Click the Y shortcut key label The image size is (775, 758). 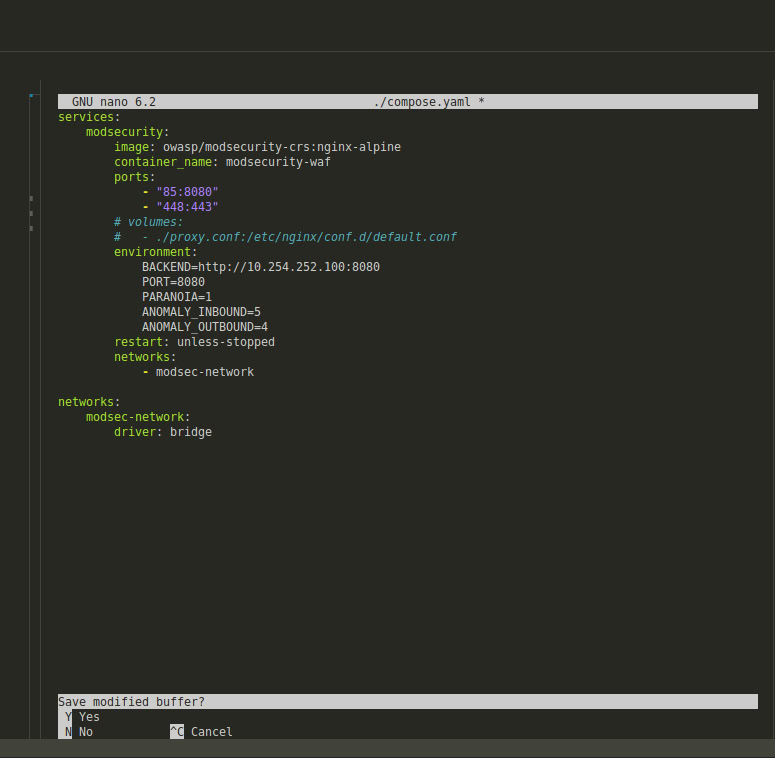pyautogui.click(x=67, y=717)
